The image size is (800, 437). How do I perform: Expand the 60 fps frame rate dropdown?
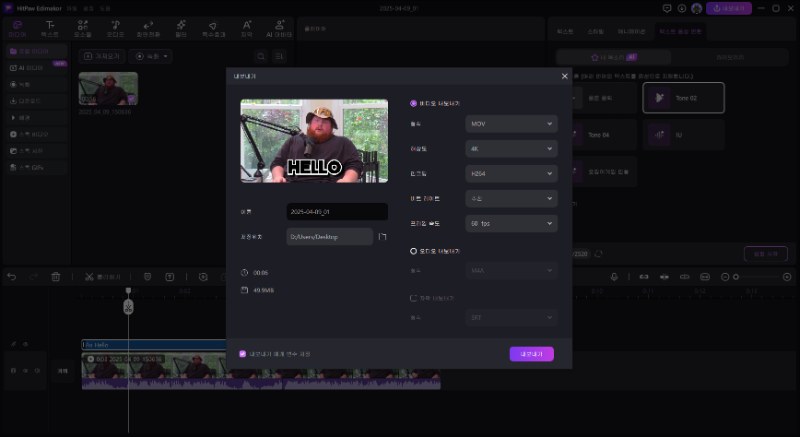(511, 223)
